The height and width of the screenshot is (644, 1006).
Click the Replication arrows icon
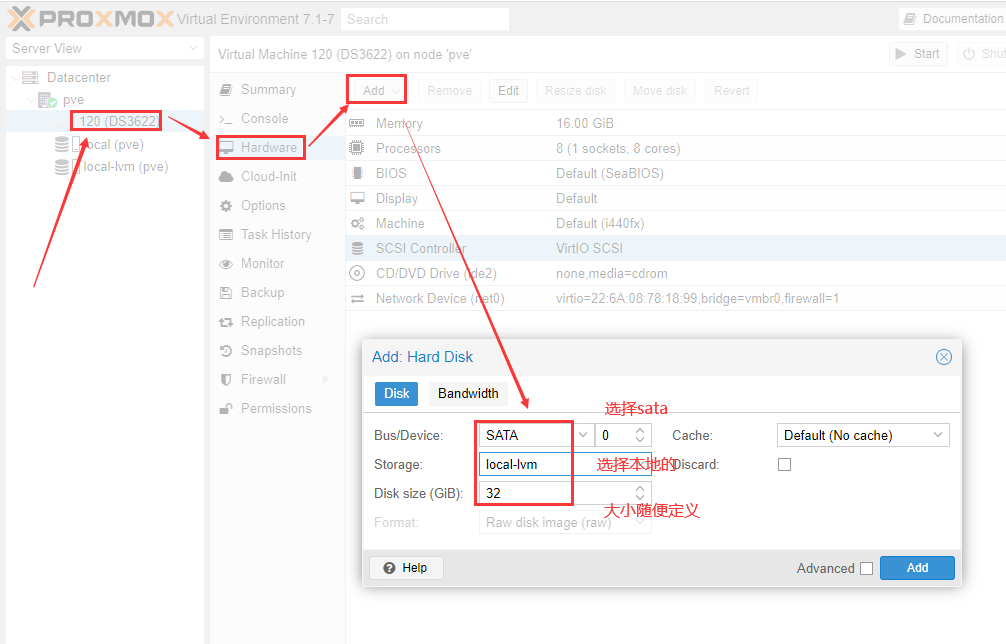(x=226, y=322)
